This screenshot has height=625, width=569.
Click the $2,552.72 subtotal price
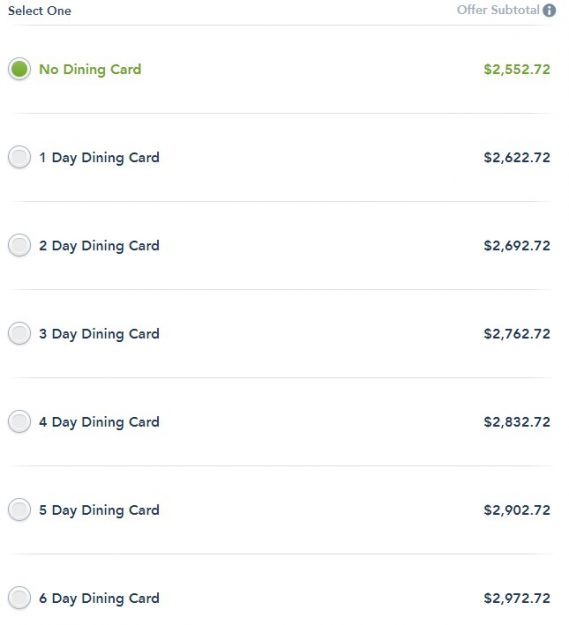pyautogui.click(x=517, y=69)
